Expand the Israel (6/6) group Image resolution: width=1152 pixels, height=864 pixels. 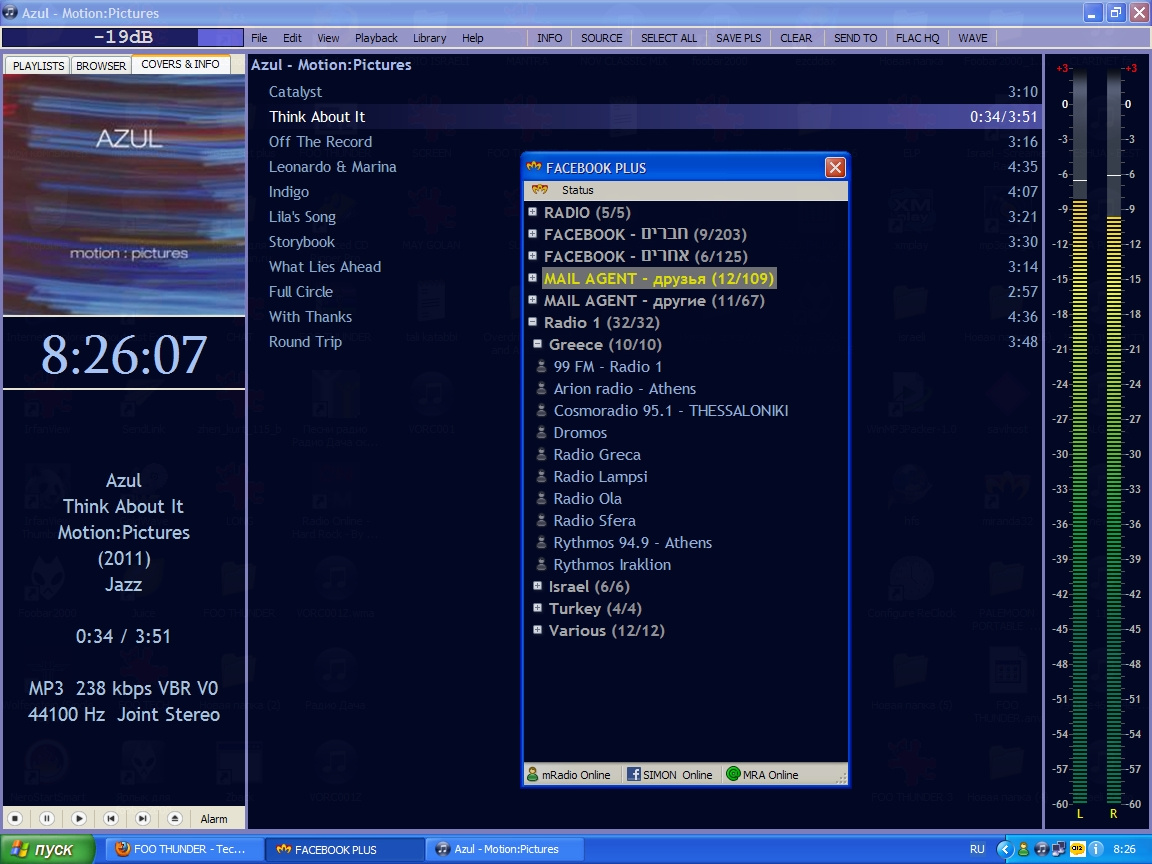(538, 586)
